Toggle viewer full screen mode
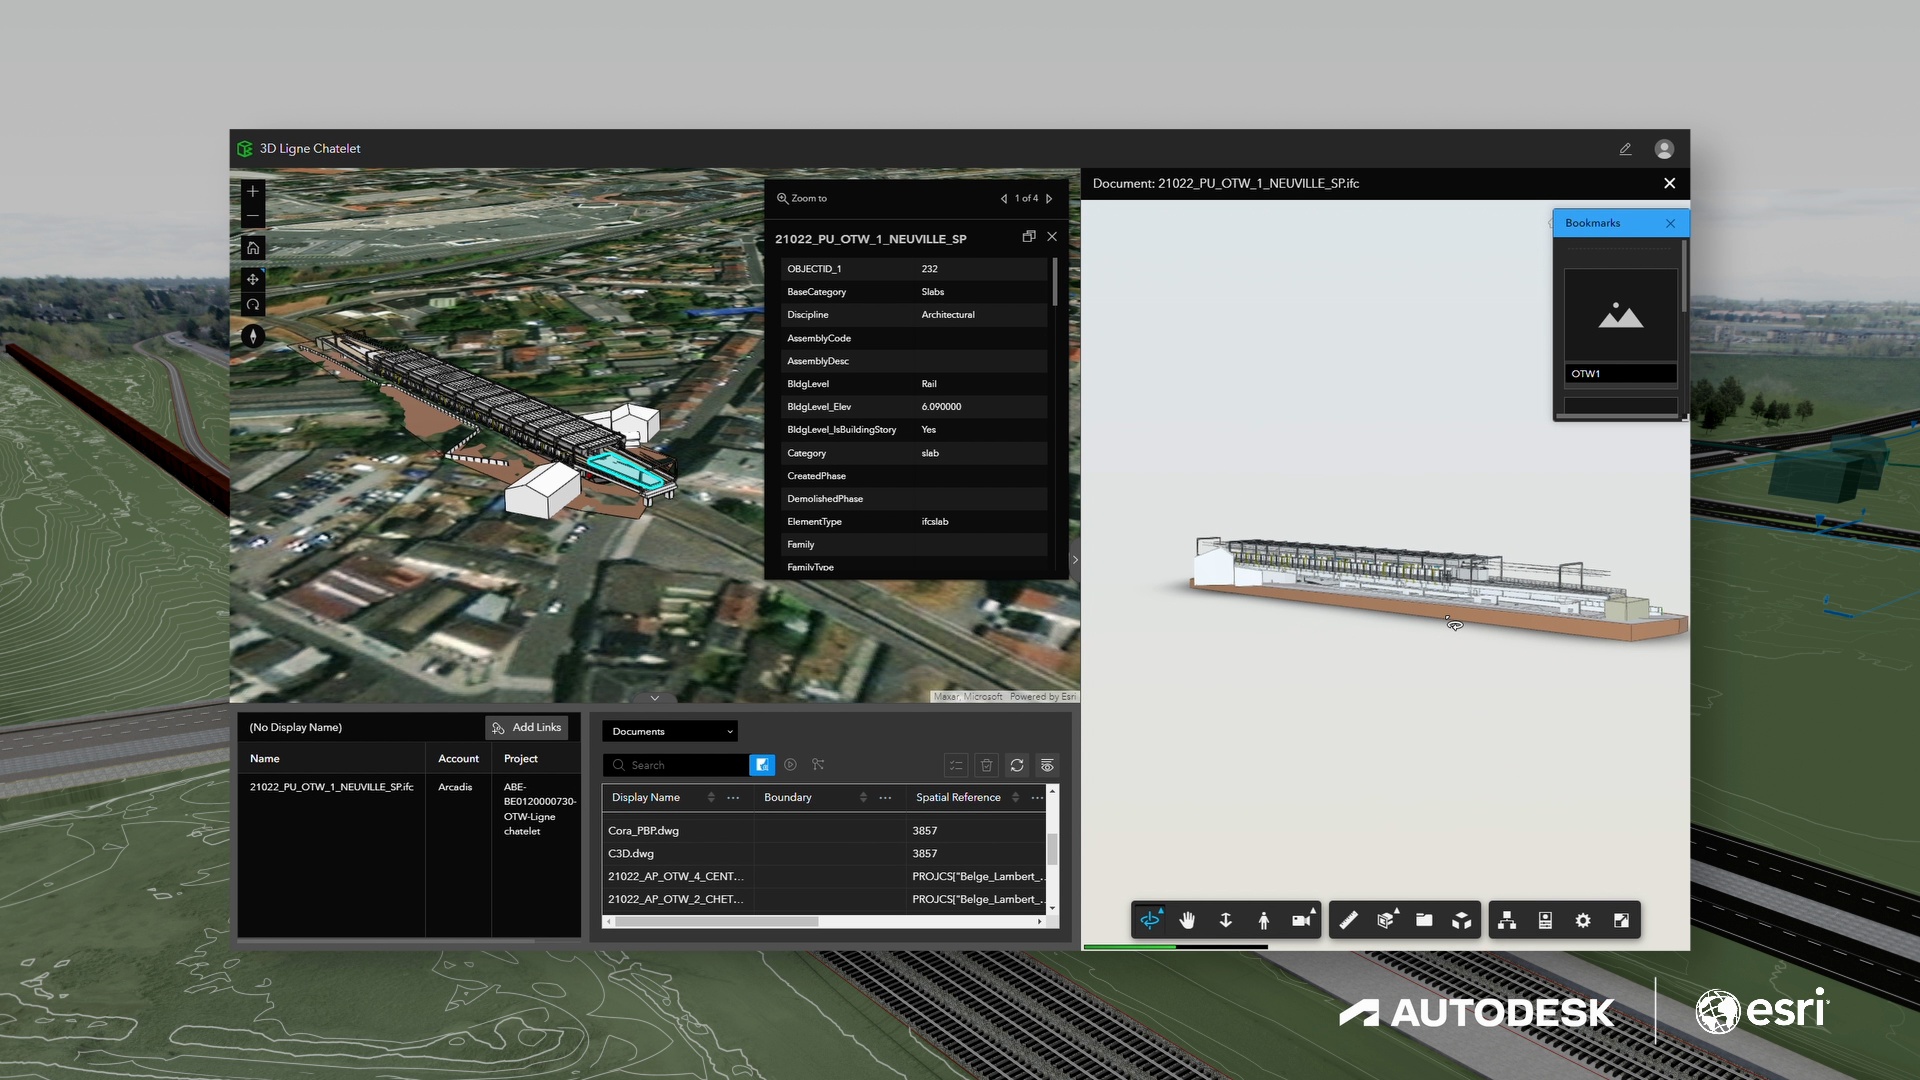 tap(1621, 920)
